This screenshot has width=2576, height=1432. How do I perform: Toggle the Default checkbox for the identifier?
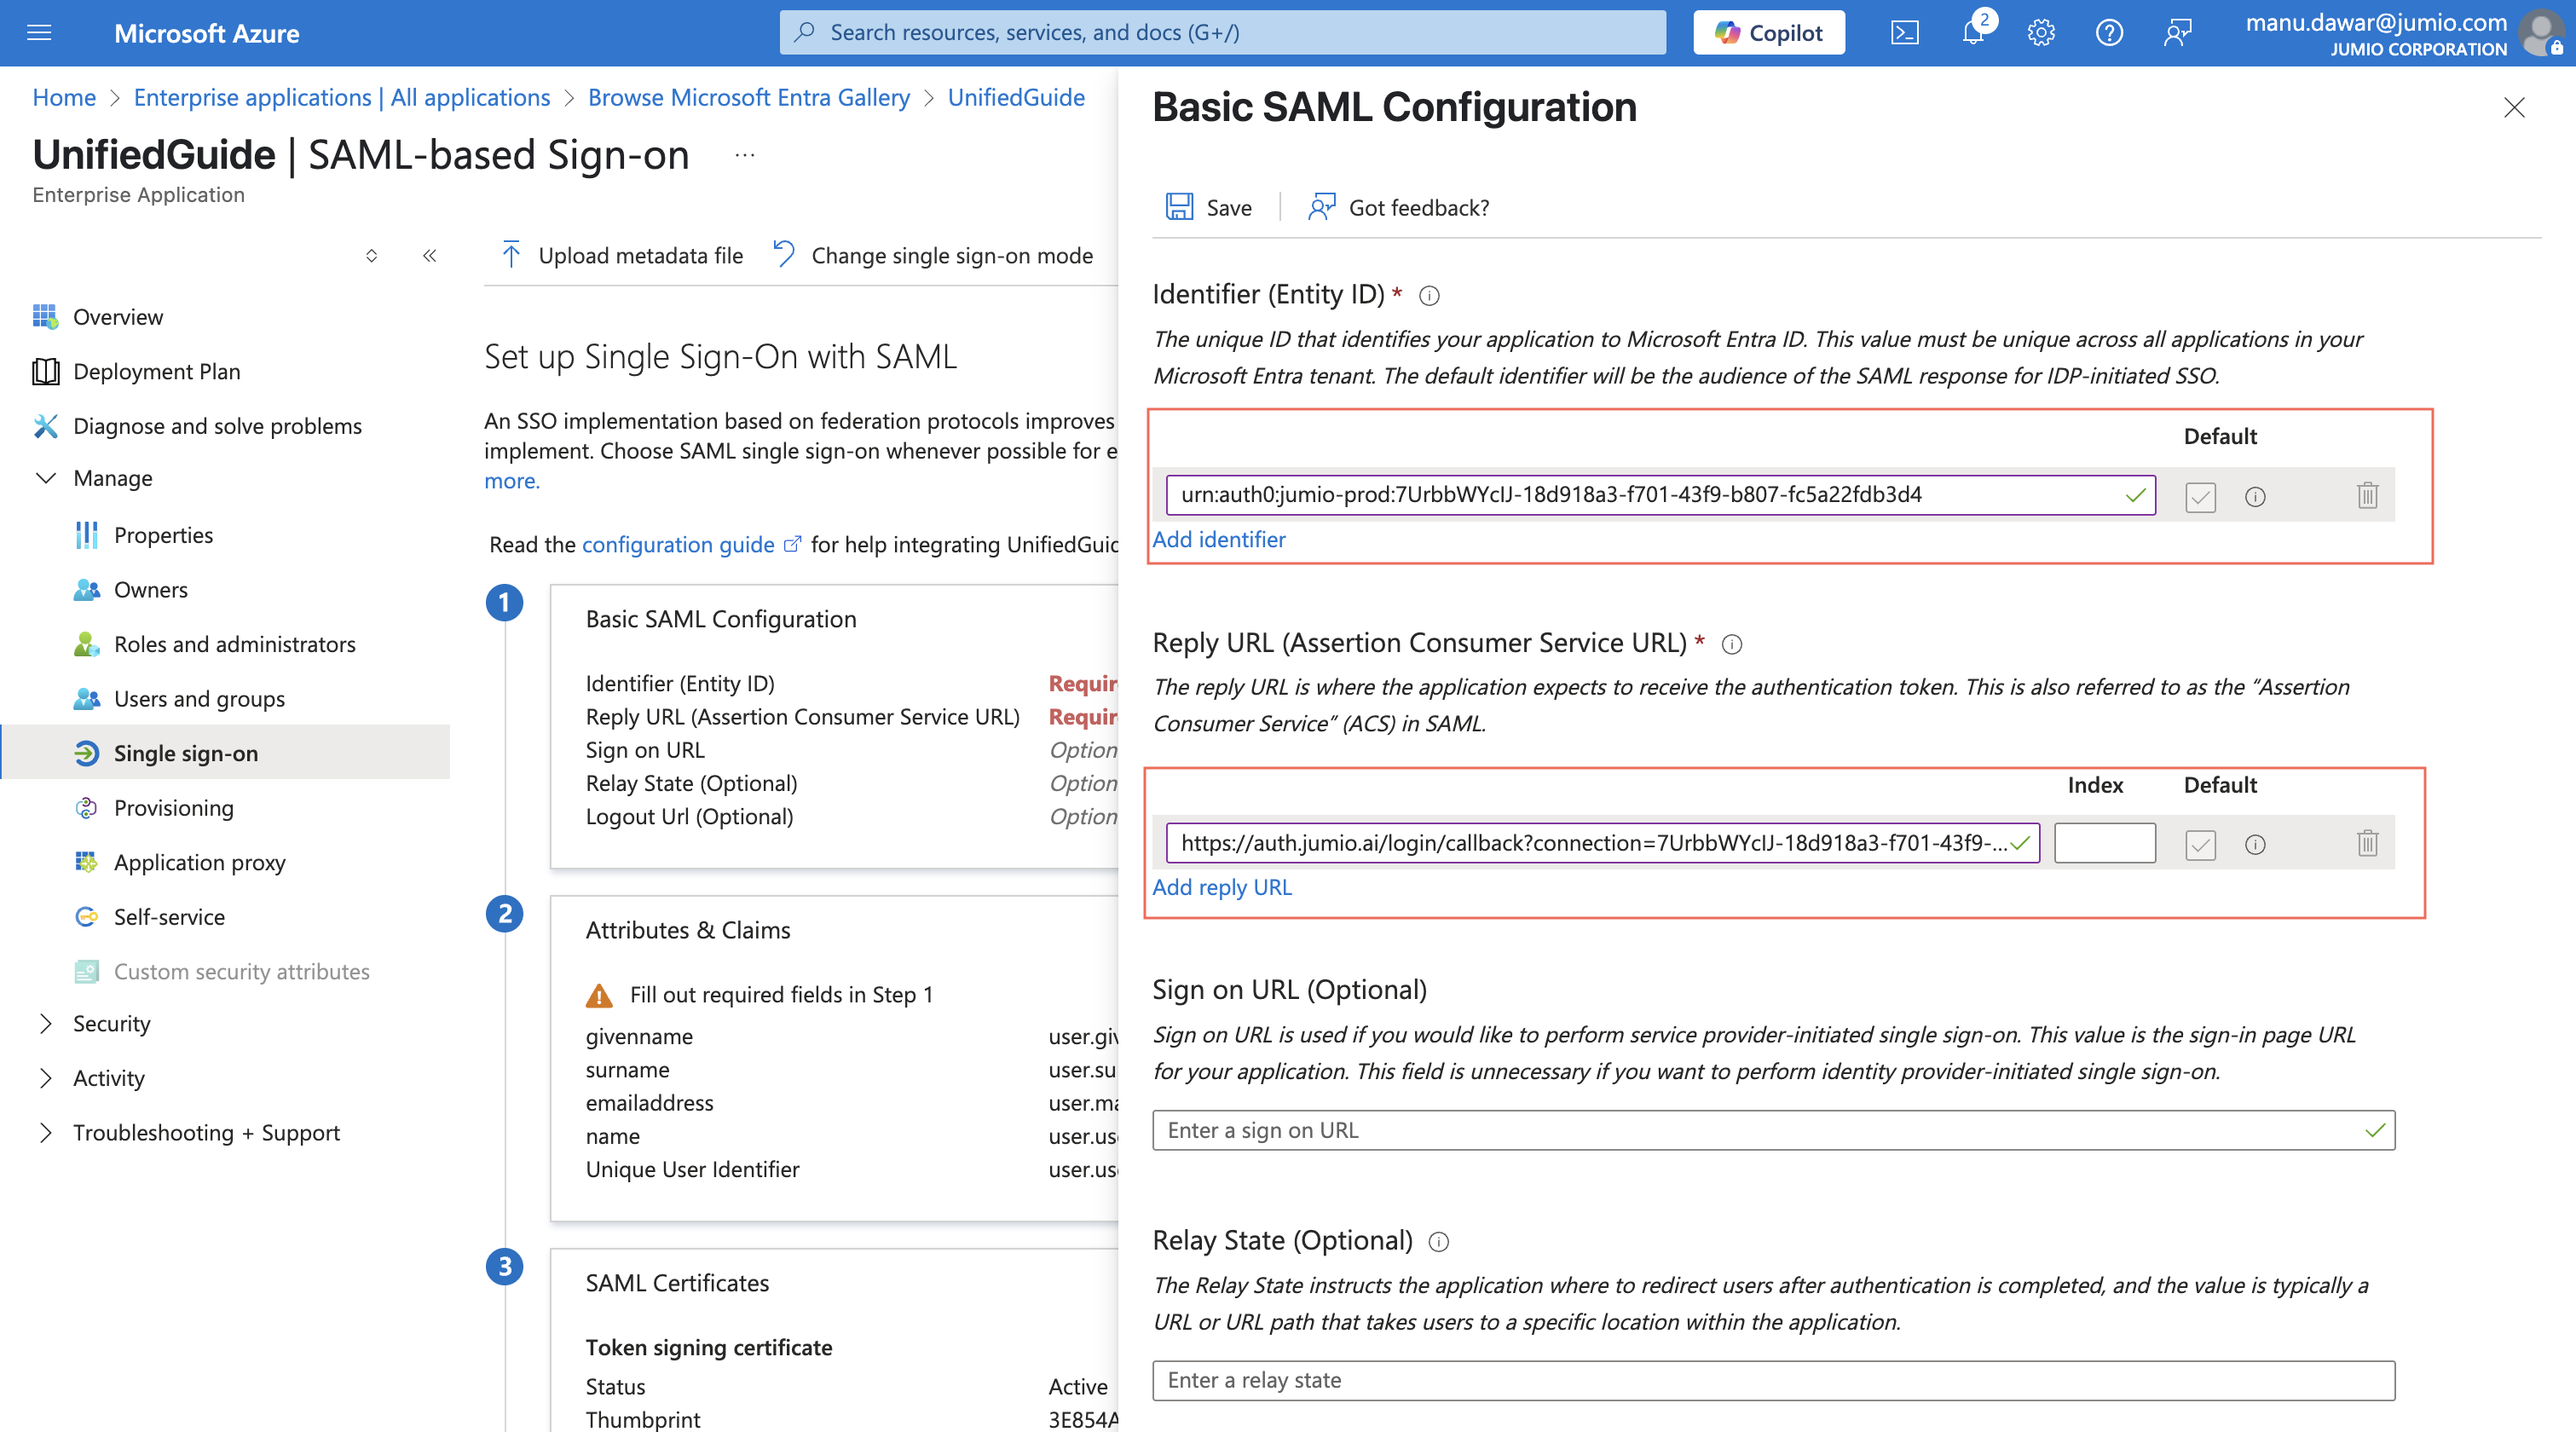tap(2200, 496)
